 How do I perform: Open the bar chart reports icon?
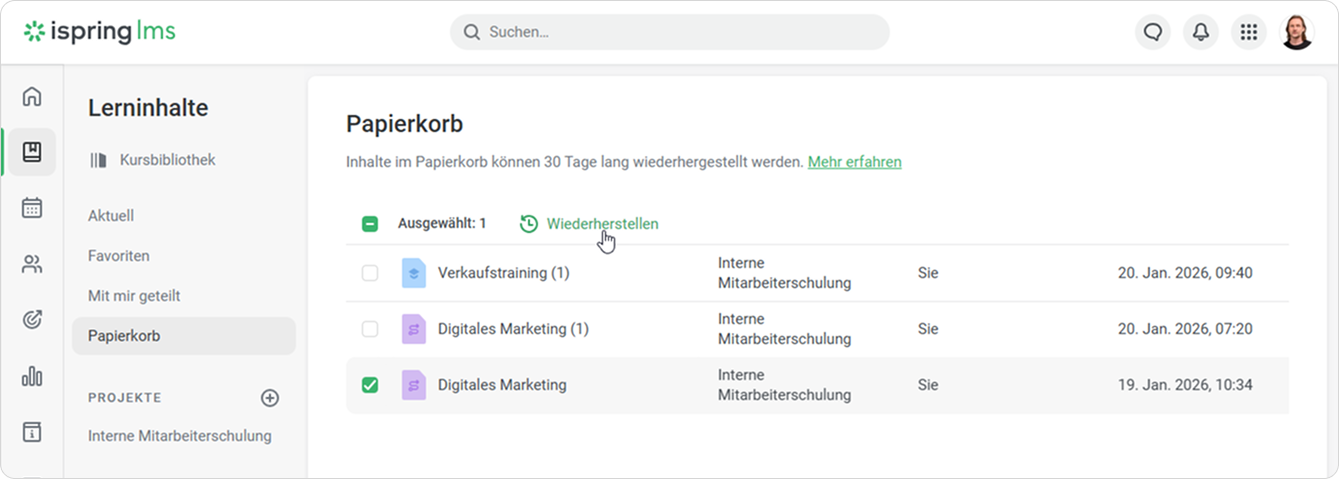(x=32, y=376)
